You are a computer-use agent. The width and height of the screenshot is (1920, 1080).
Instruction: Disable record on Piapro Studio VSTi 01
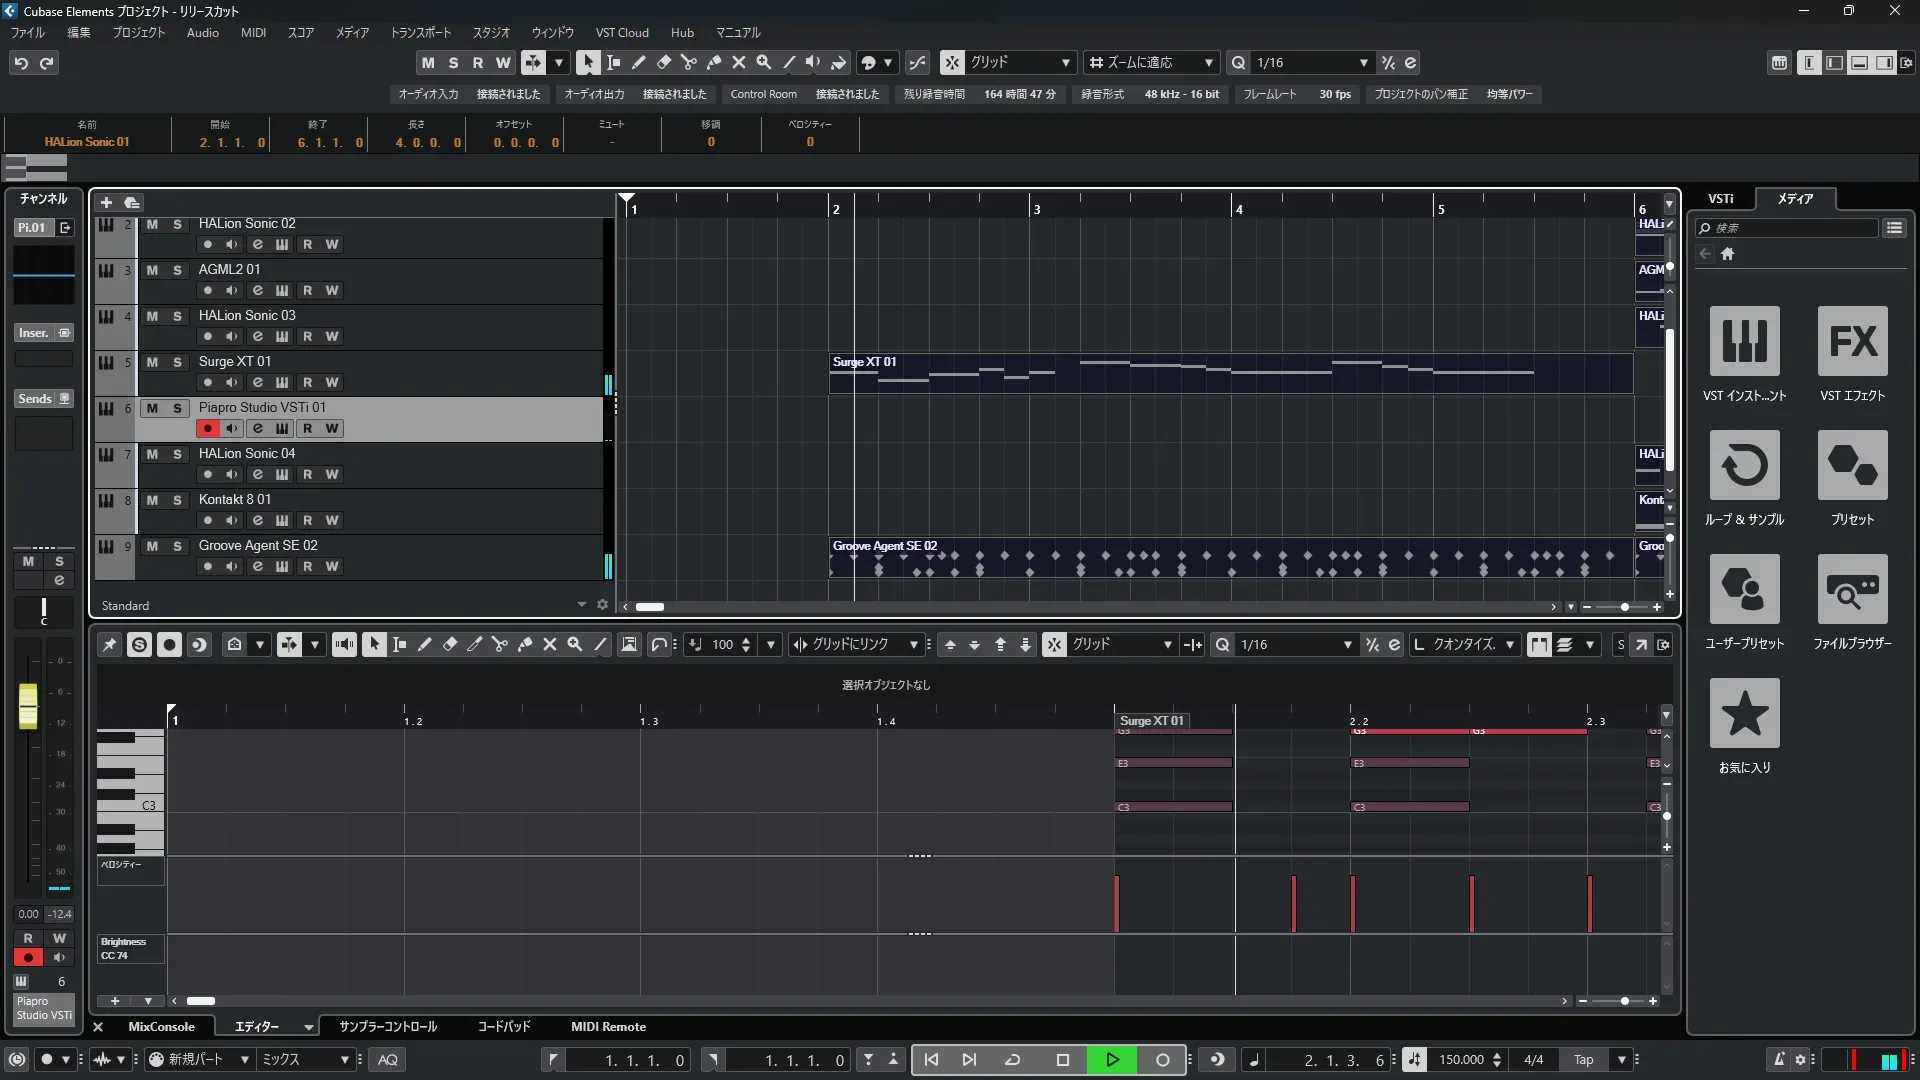click(207, 428)
